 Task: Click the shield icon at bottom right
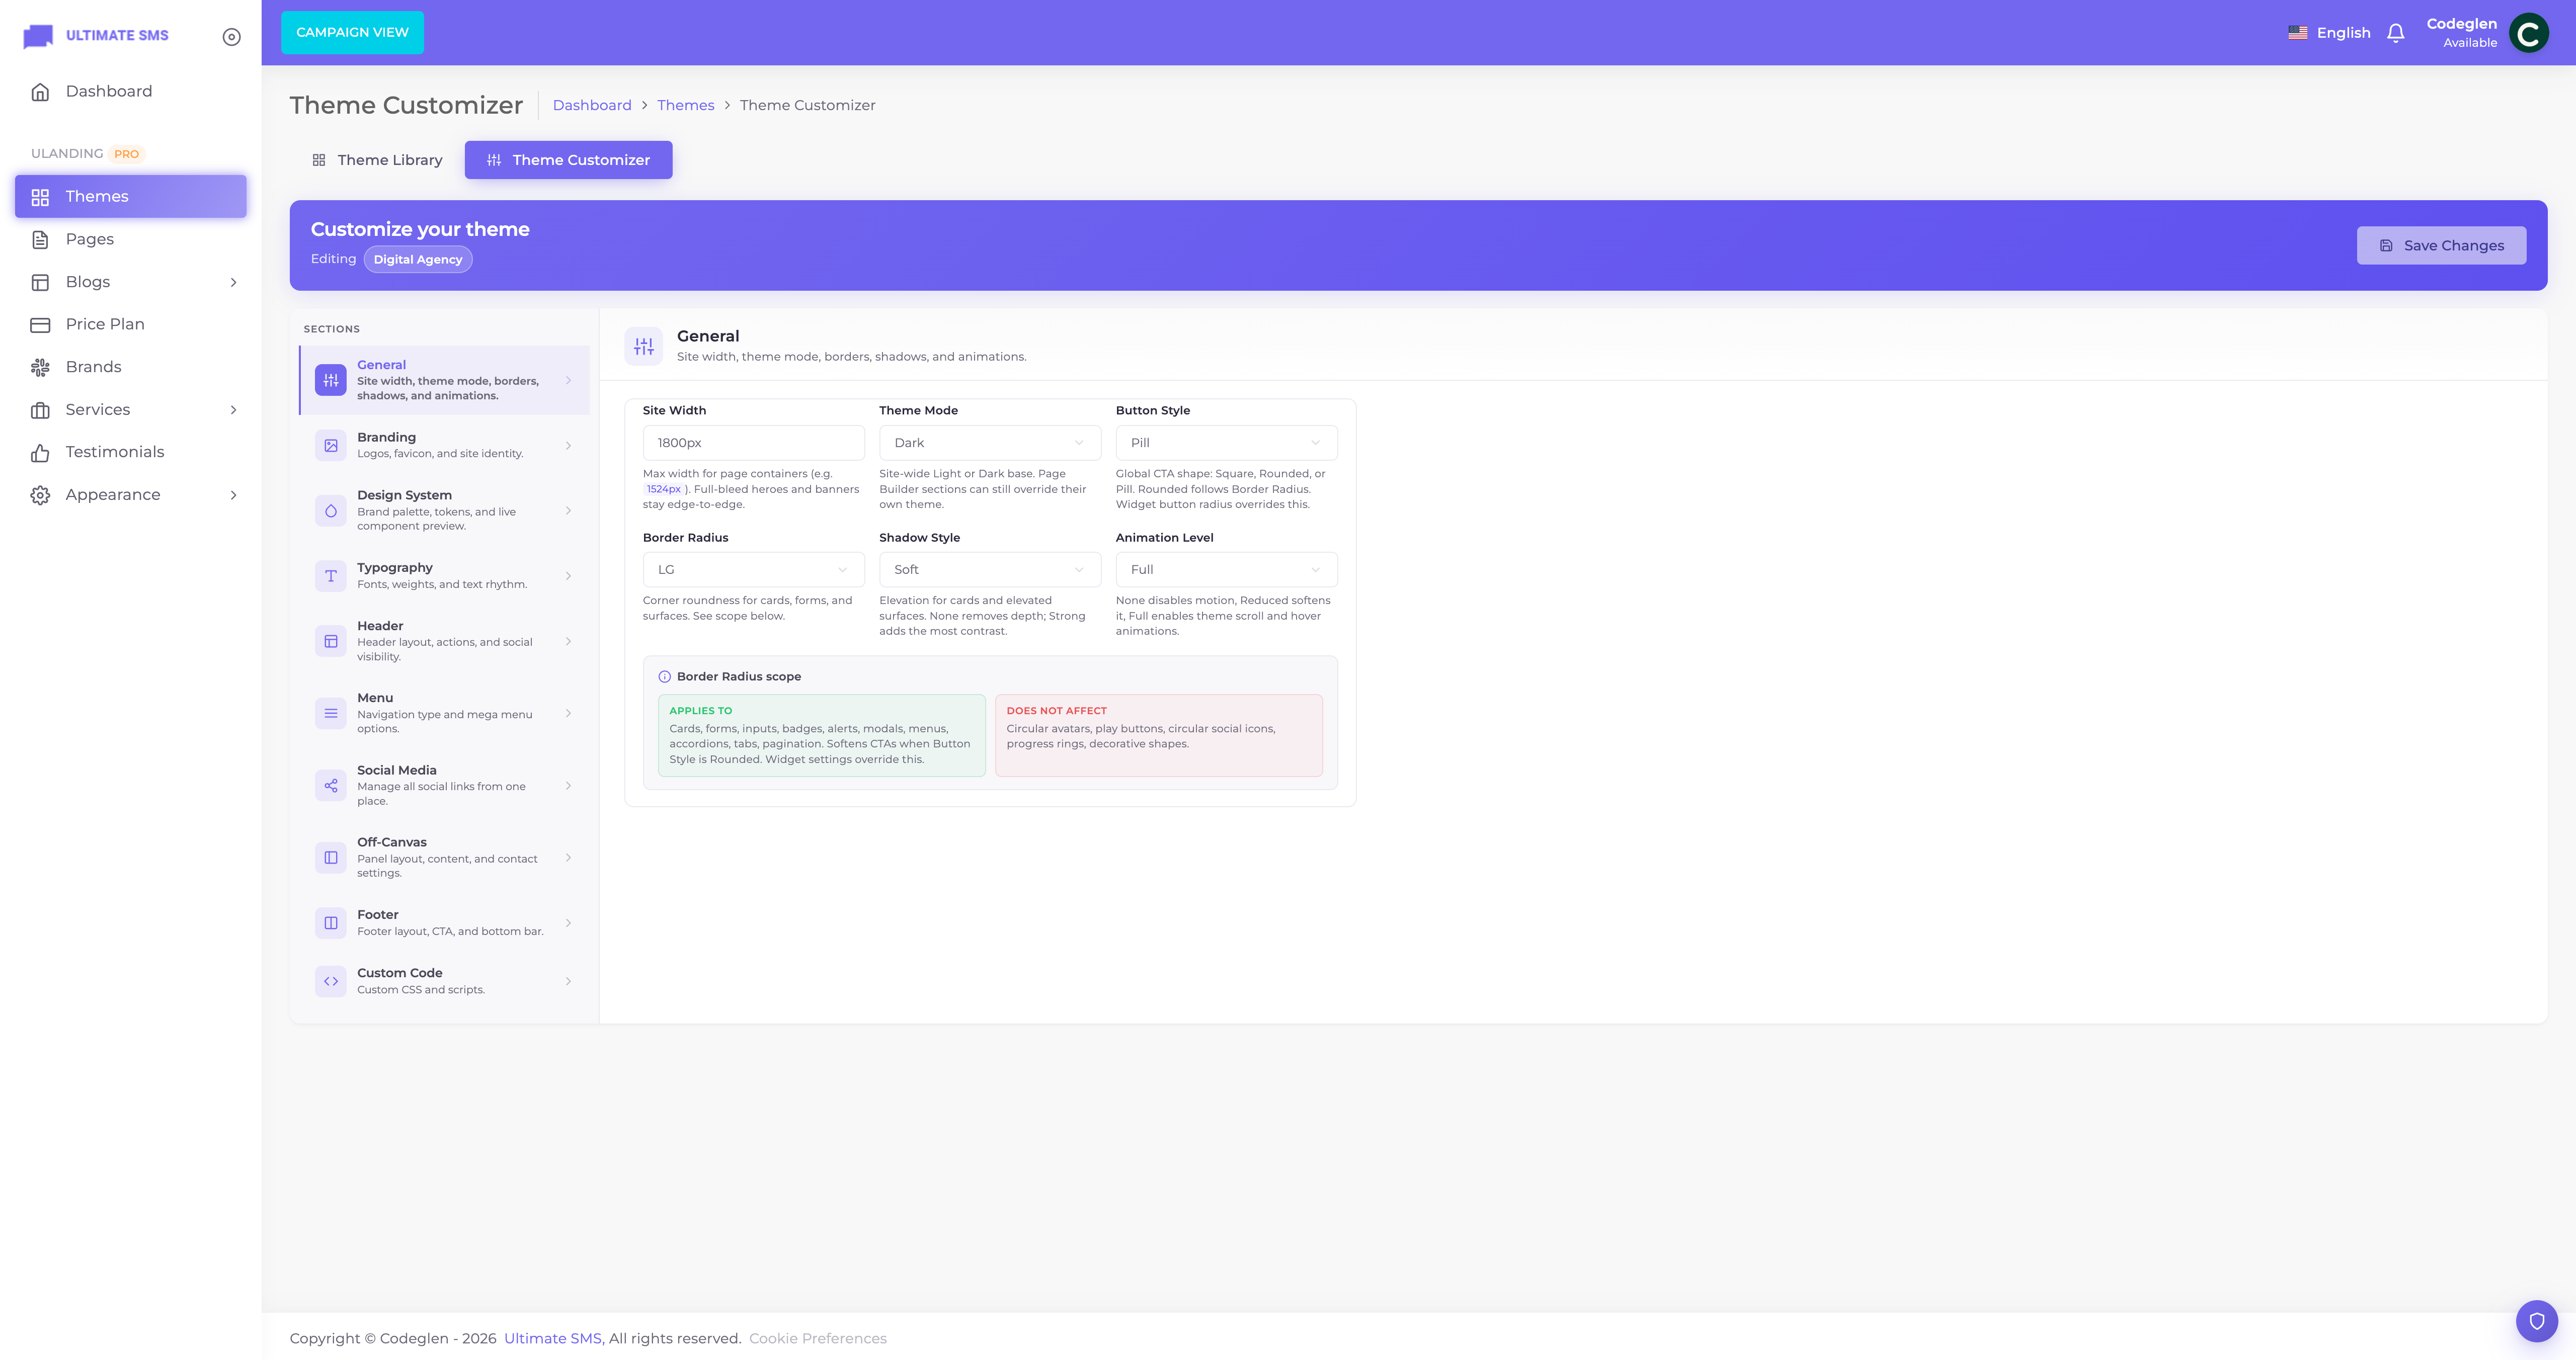click(2536, 1321)
